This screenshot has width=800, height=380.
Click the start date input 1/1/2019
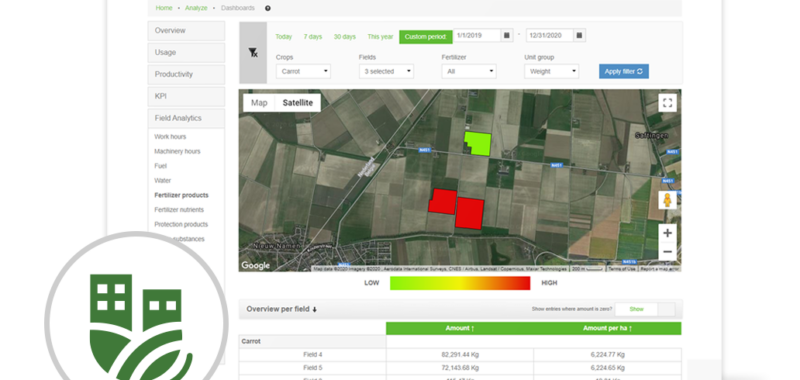click(477, 35)
